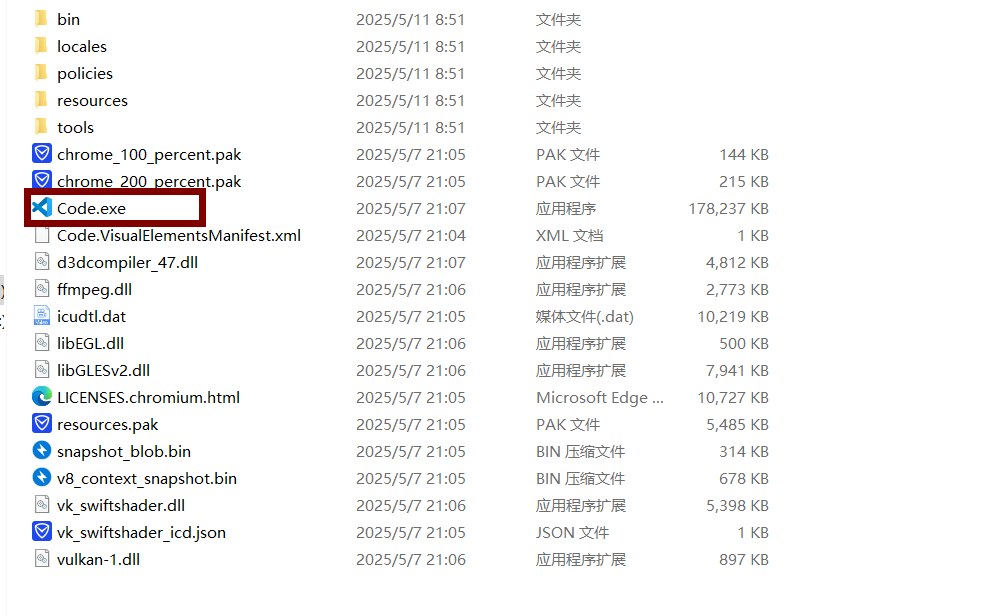Click the blank icon of Code.VisualElementsManifest.xml

(x=42, y=235)
